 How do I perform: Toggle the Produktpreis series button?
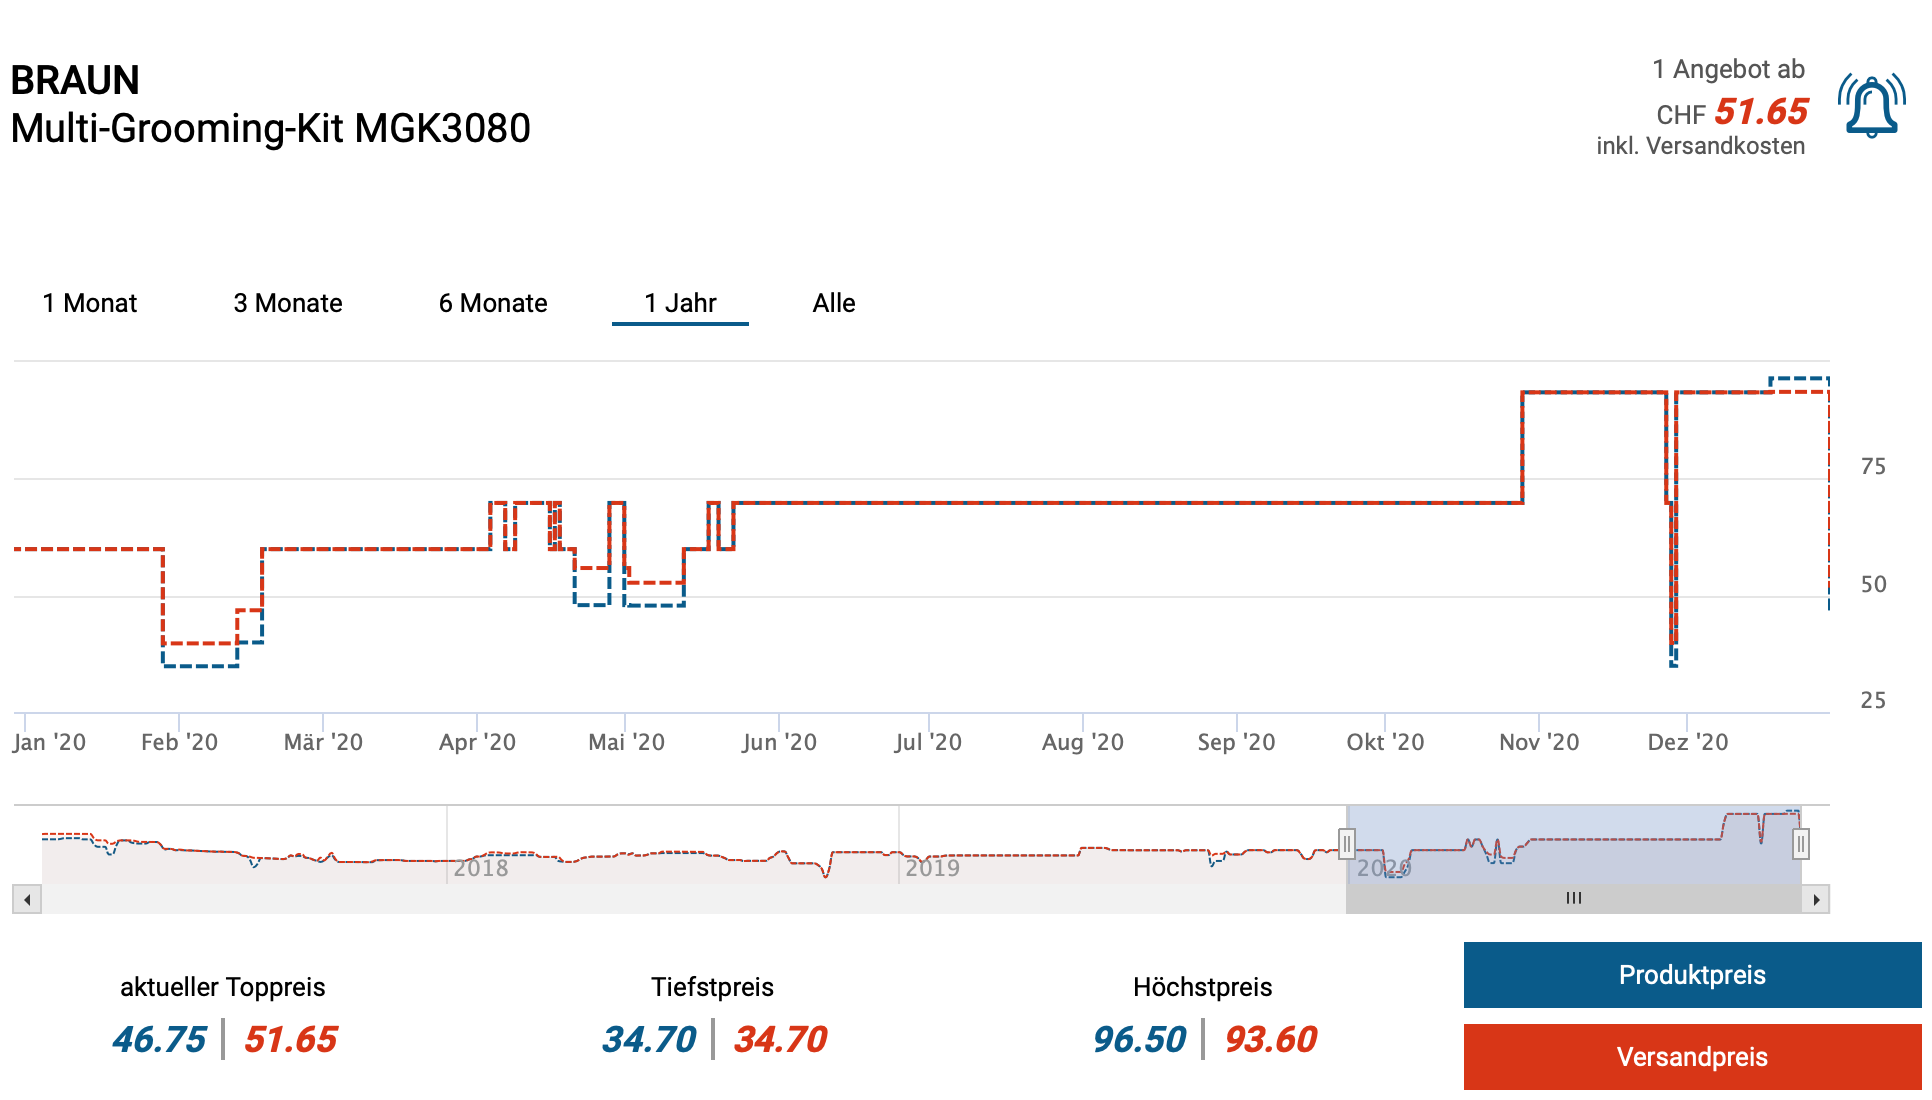click(x=1692, y=975)
